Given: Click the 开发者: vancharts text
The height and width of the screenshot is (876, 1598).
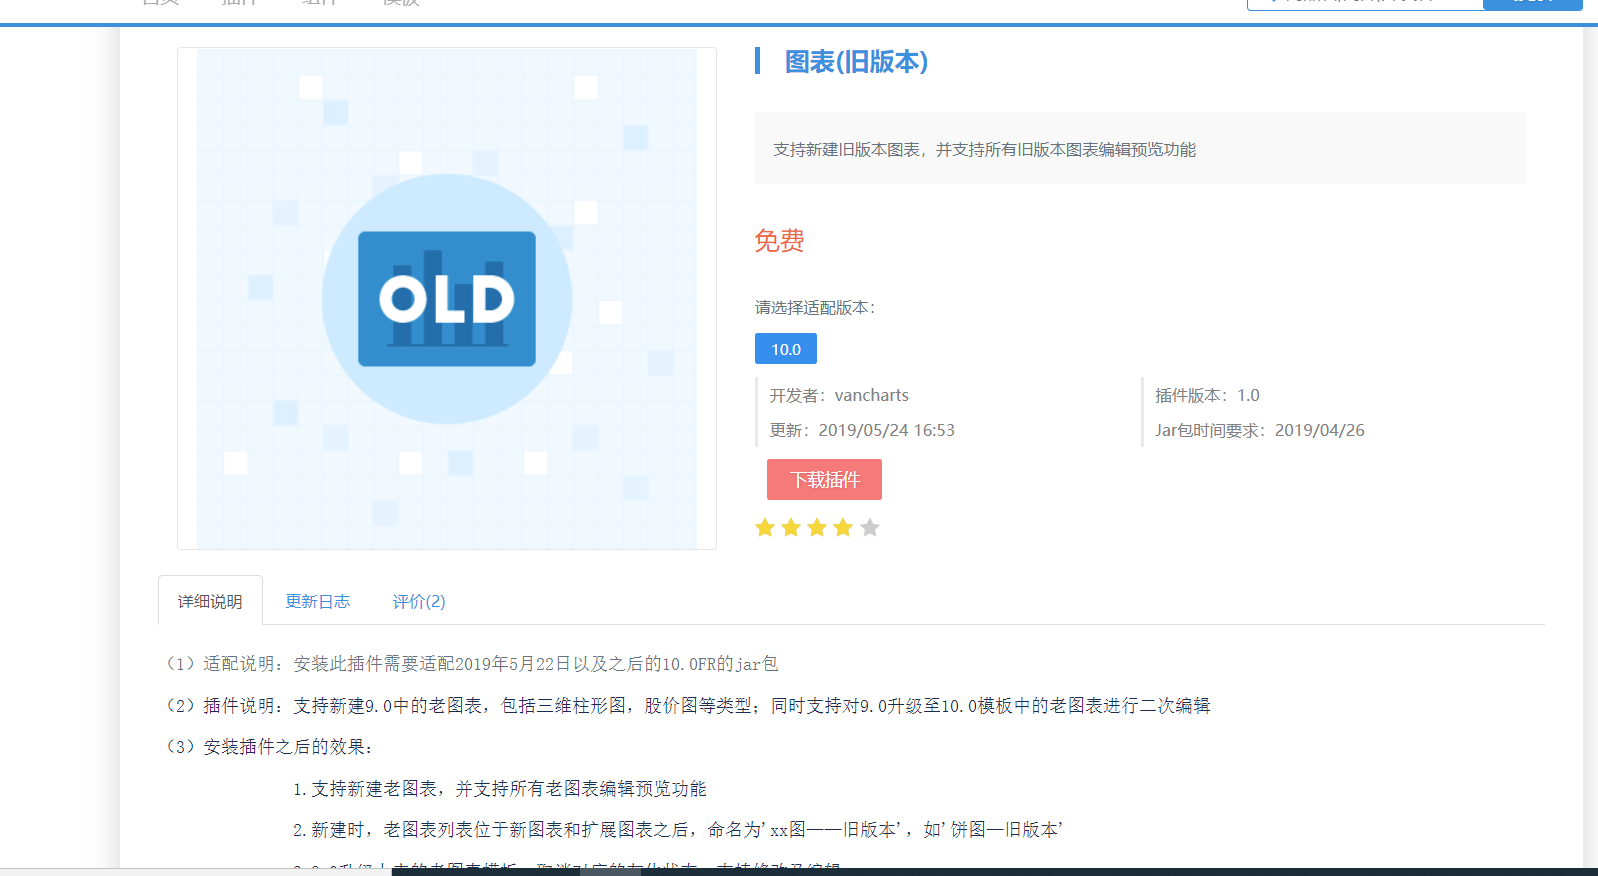Looking at the screenshot, I should pos(839,395).
